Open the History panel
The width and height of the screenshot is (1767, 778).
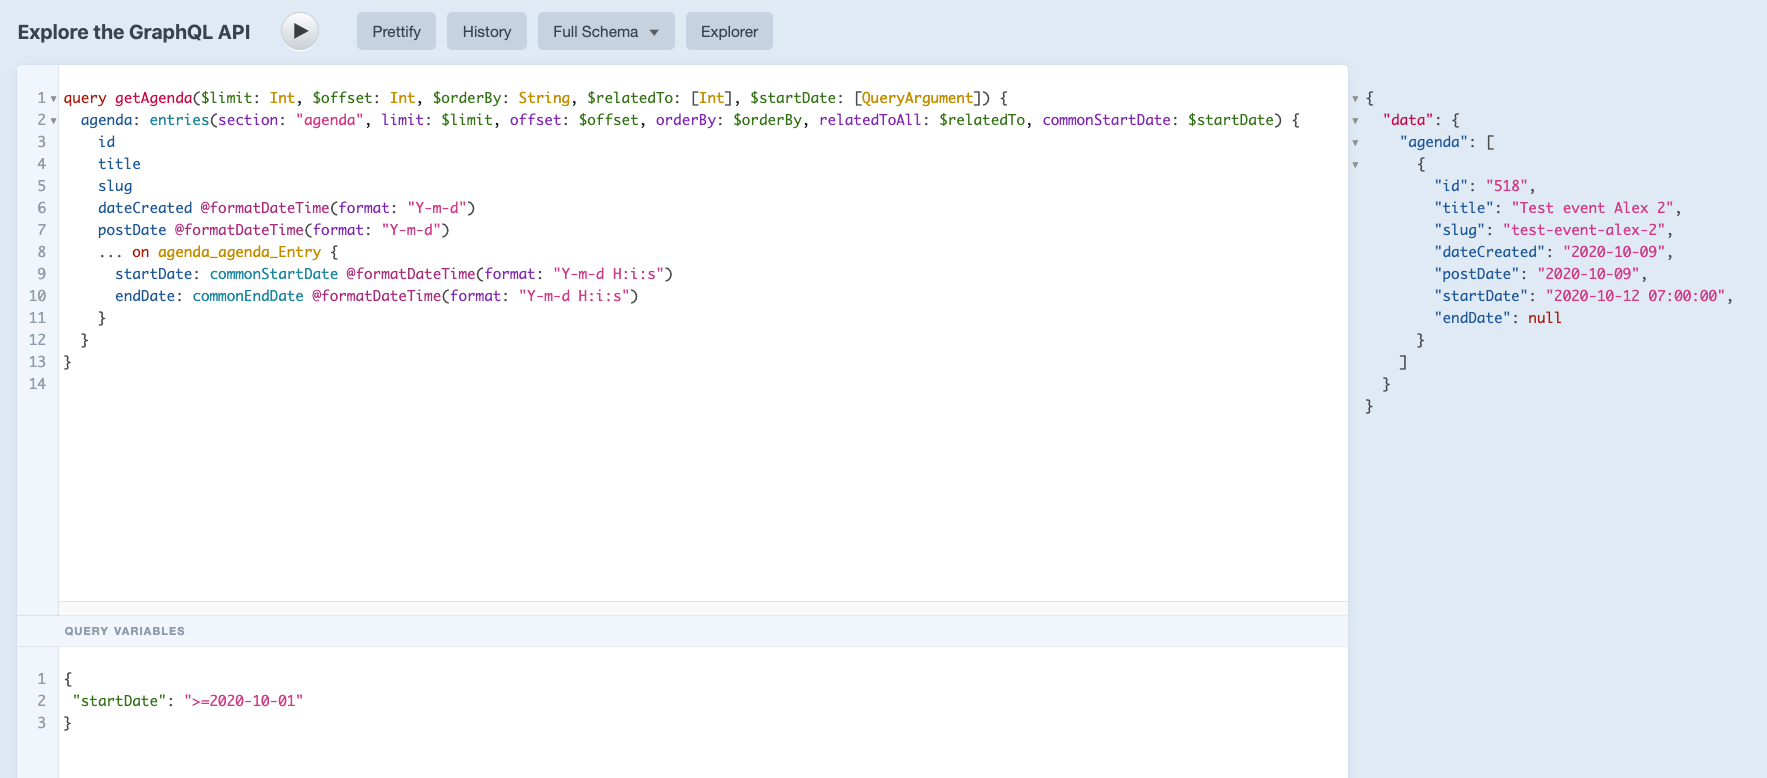[487, 31]
